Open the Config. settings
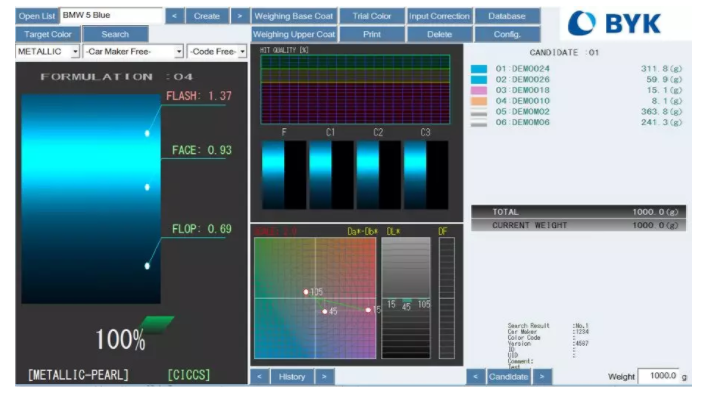Viewport: 704px width, 395px height. click(x=507, y=34)
